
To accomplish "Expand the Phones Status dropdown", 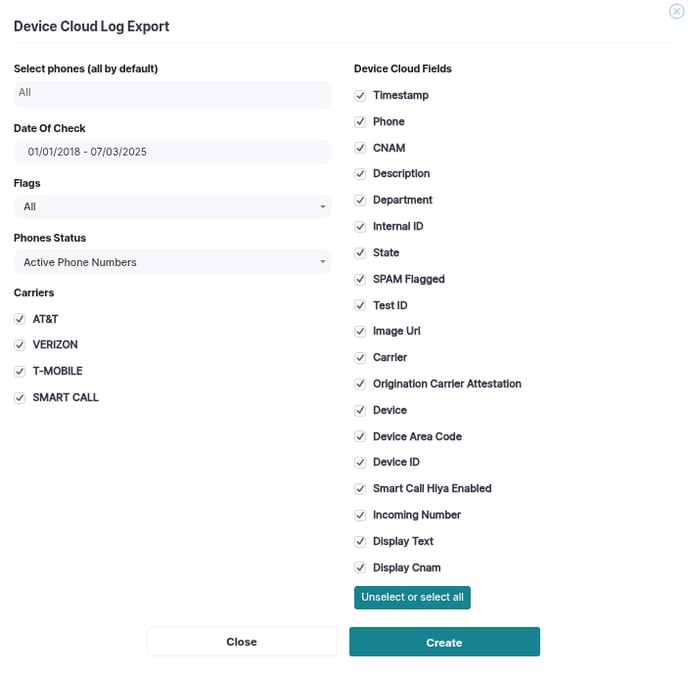I will click(x=172, y=262).
